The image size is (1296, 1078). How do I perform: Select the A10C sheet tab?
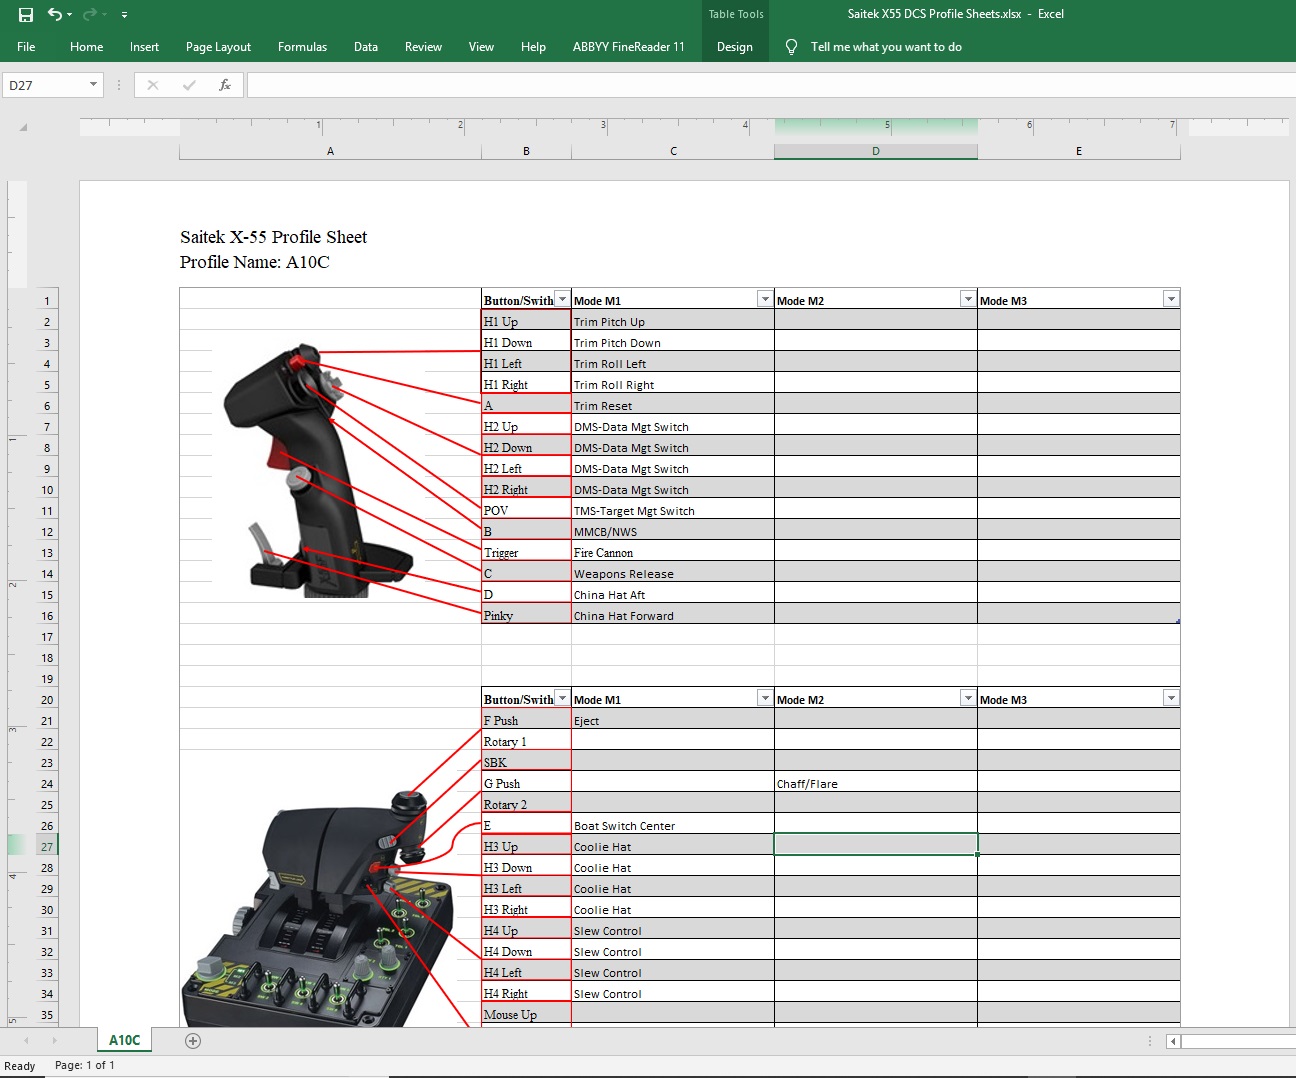(124, 1040)
